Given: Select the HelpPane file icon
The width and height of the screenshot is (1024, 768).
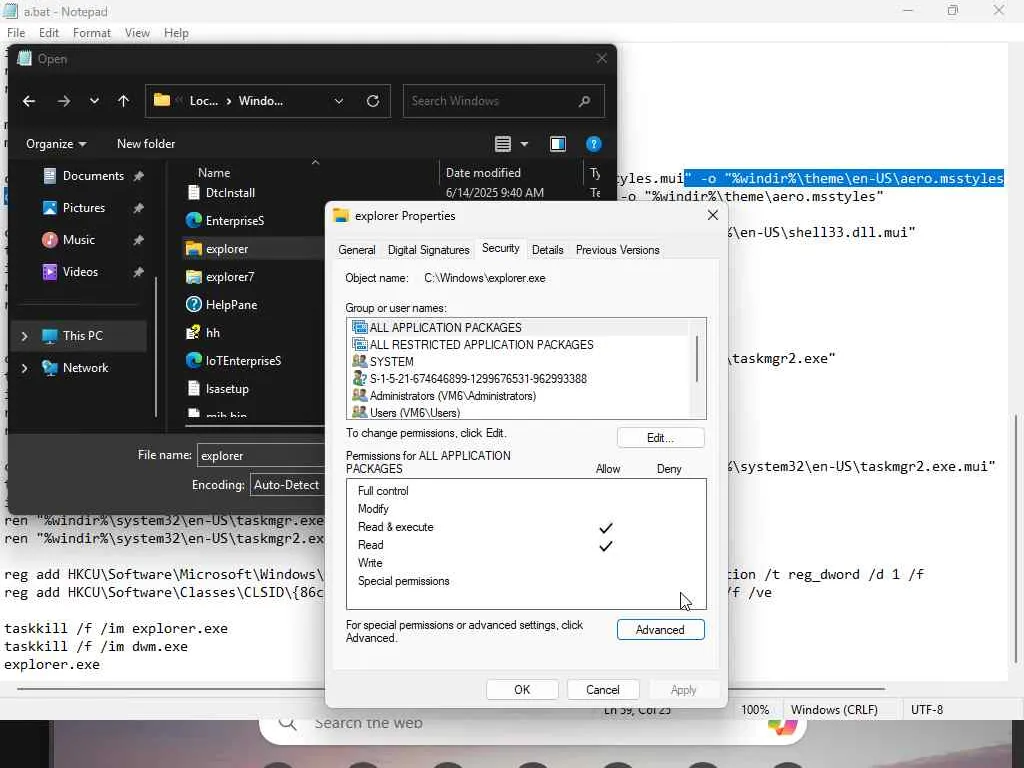Looking at the screenshot, I should (193, 305).
